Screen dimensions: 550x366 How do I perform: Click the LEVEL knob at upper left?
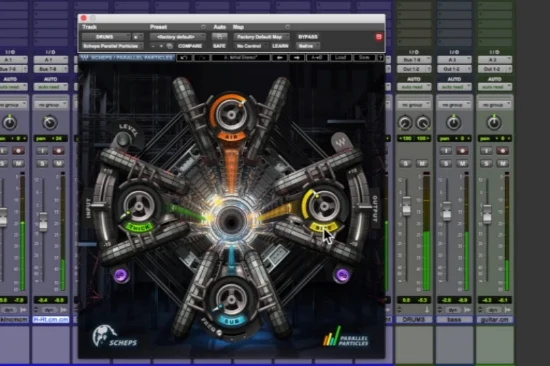(123, 140)
